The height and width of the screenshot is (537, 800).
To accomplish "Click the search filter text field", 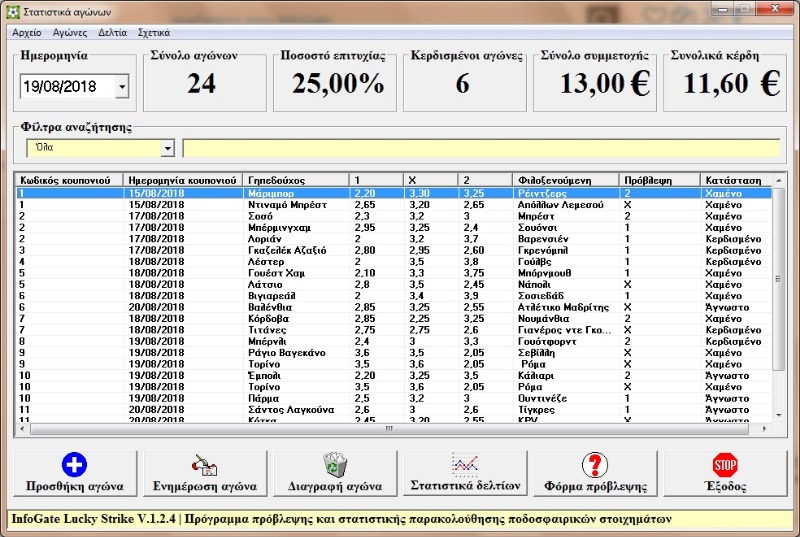I will coord(480,148).
